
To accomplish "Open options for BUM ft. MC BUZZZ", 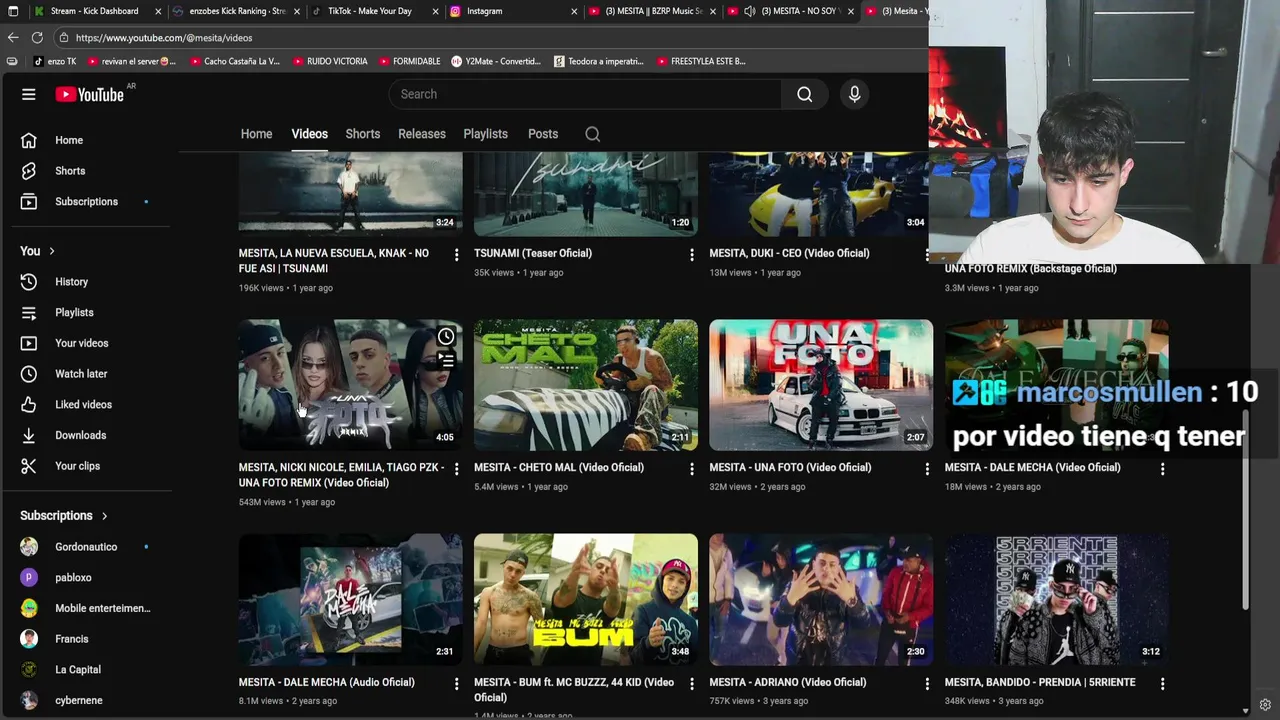I will click(x=691, y=684).
